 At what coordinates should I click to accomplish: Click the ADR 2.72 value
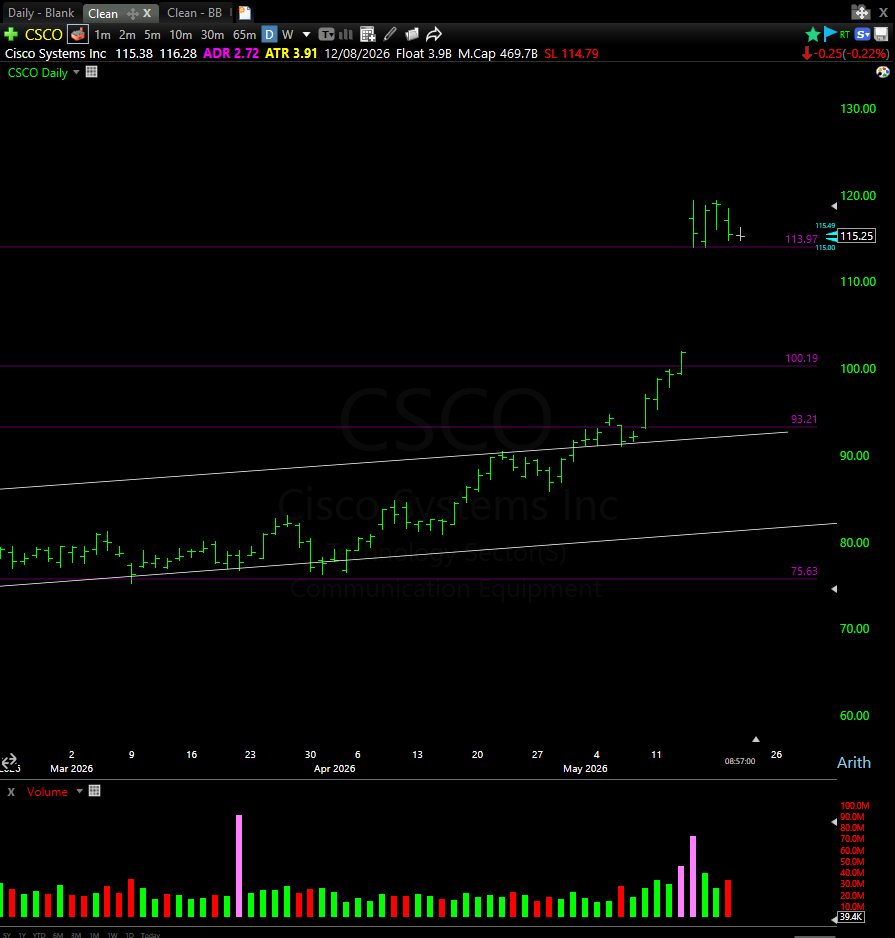pyautogui.click(x=231, y=53)
